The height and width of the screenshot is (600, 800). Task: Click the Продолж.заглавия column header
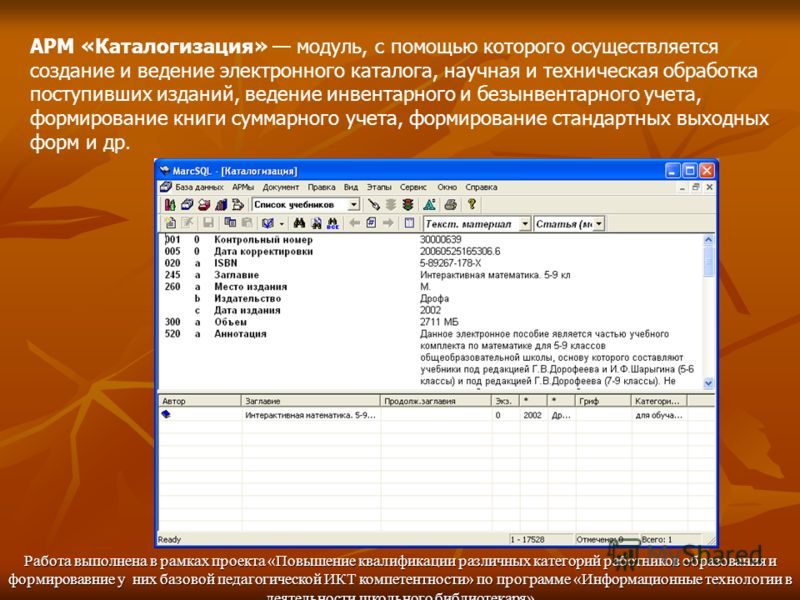(436, 401)
